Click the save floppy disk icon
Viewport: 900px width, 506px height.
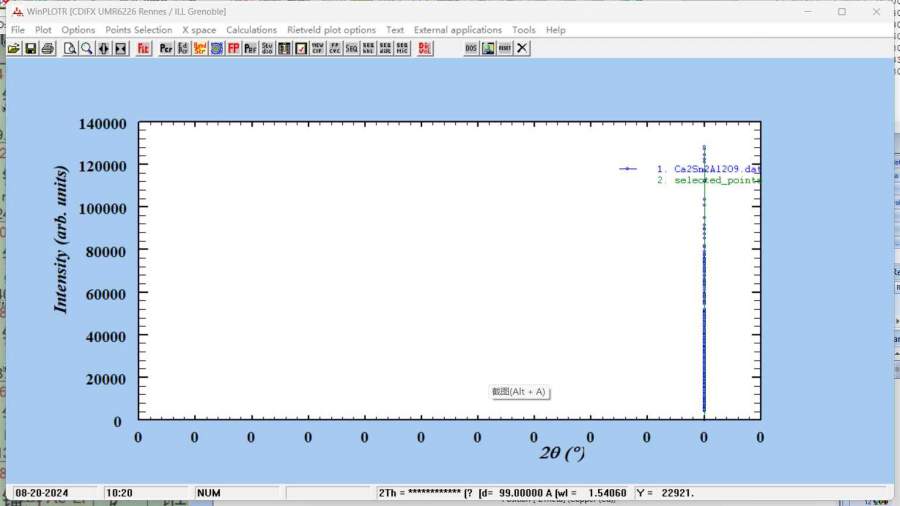[31, 48]
